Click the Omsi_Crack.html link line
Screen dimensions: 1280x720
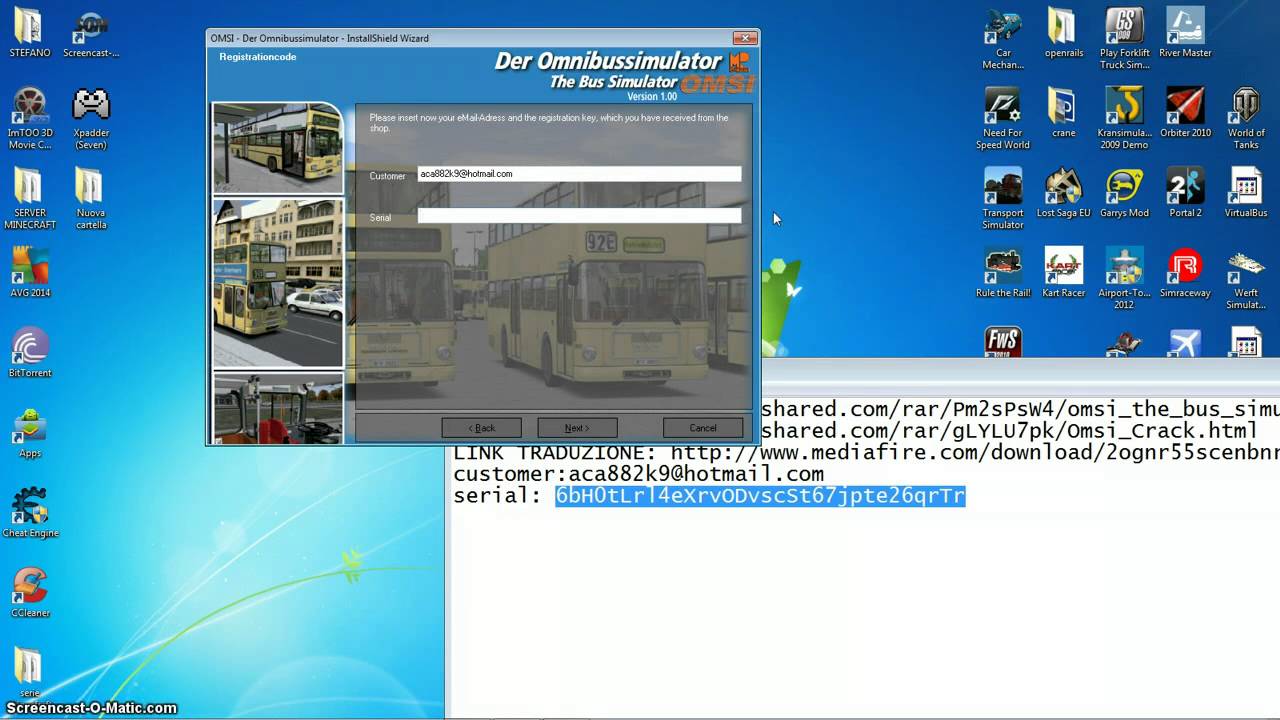pyautogui.click(x=1008, y=430)
